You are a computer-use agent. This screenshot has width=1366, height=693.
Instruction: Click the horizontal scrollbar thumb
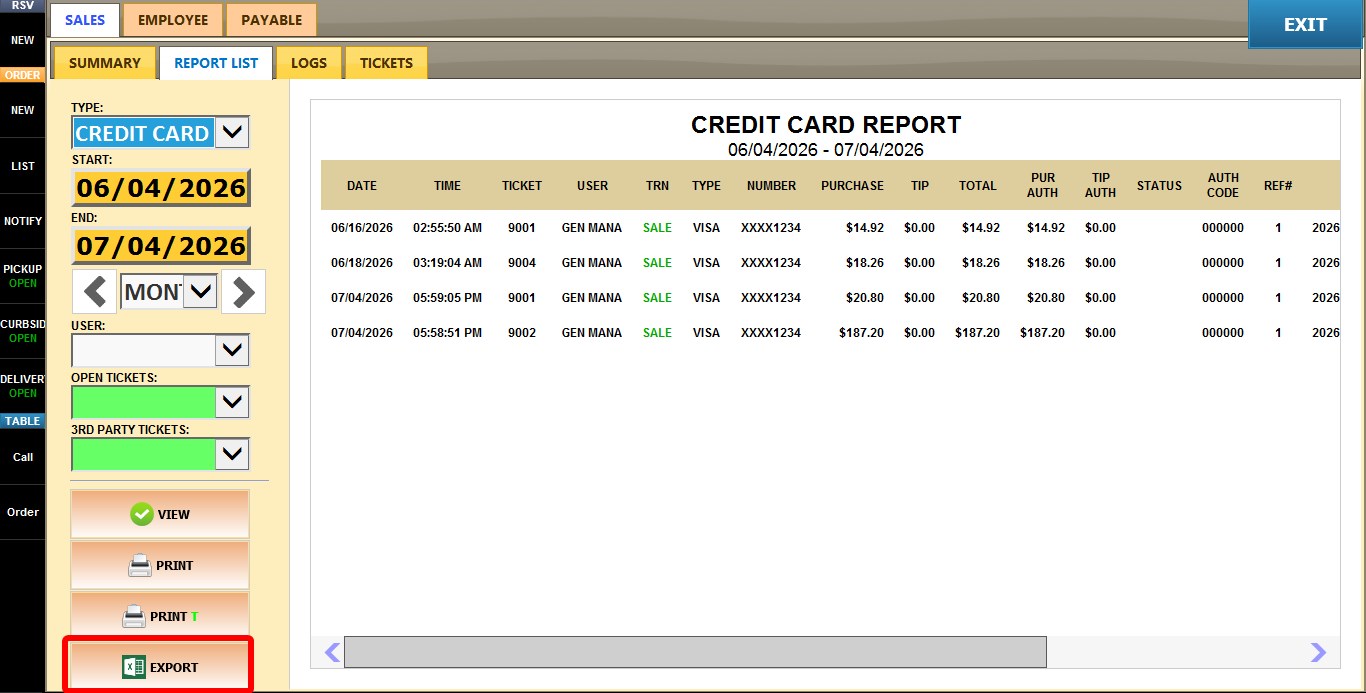pos(695,652)
